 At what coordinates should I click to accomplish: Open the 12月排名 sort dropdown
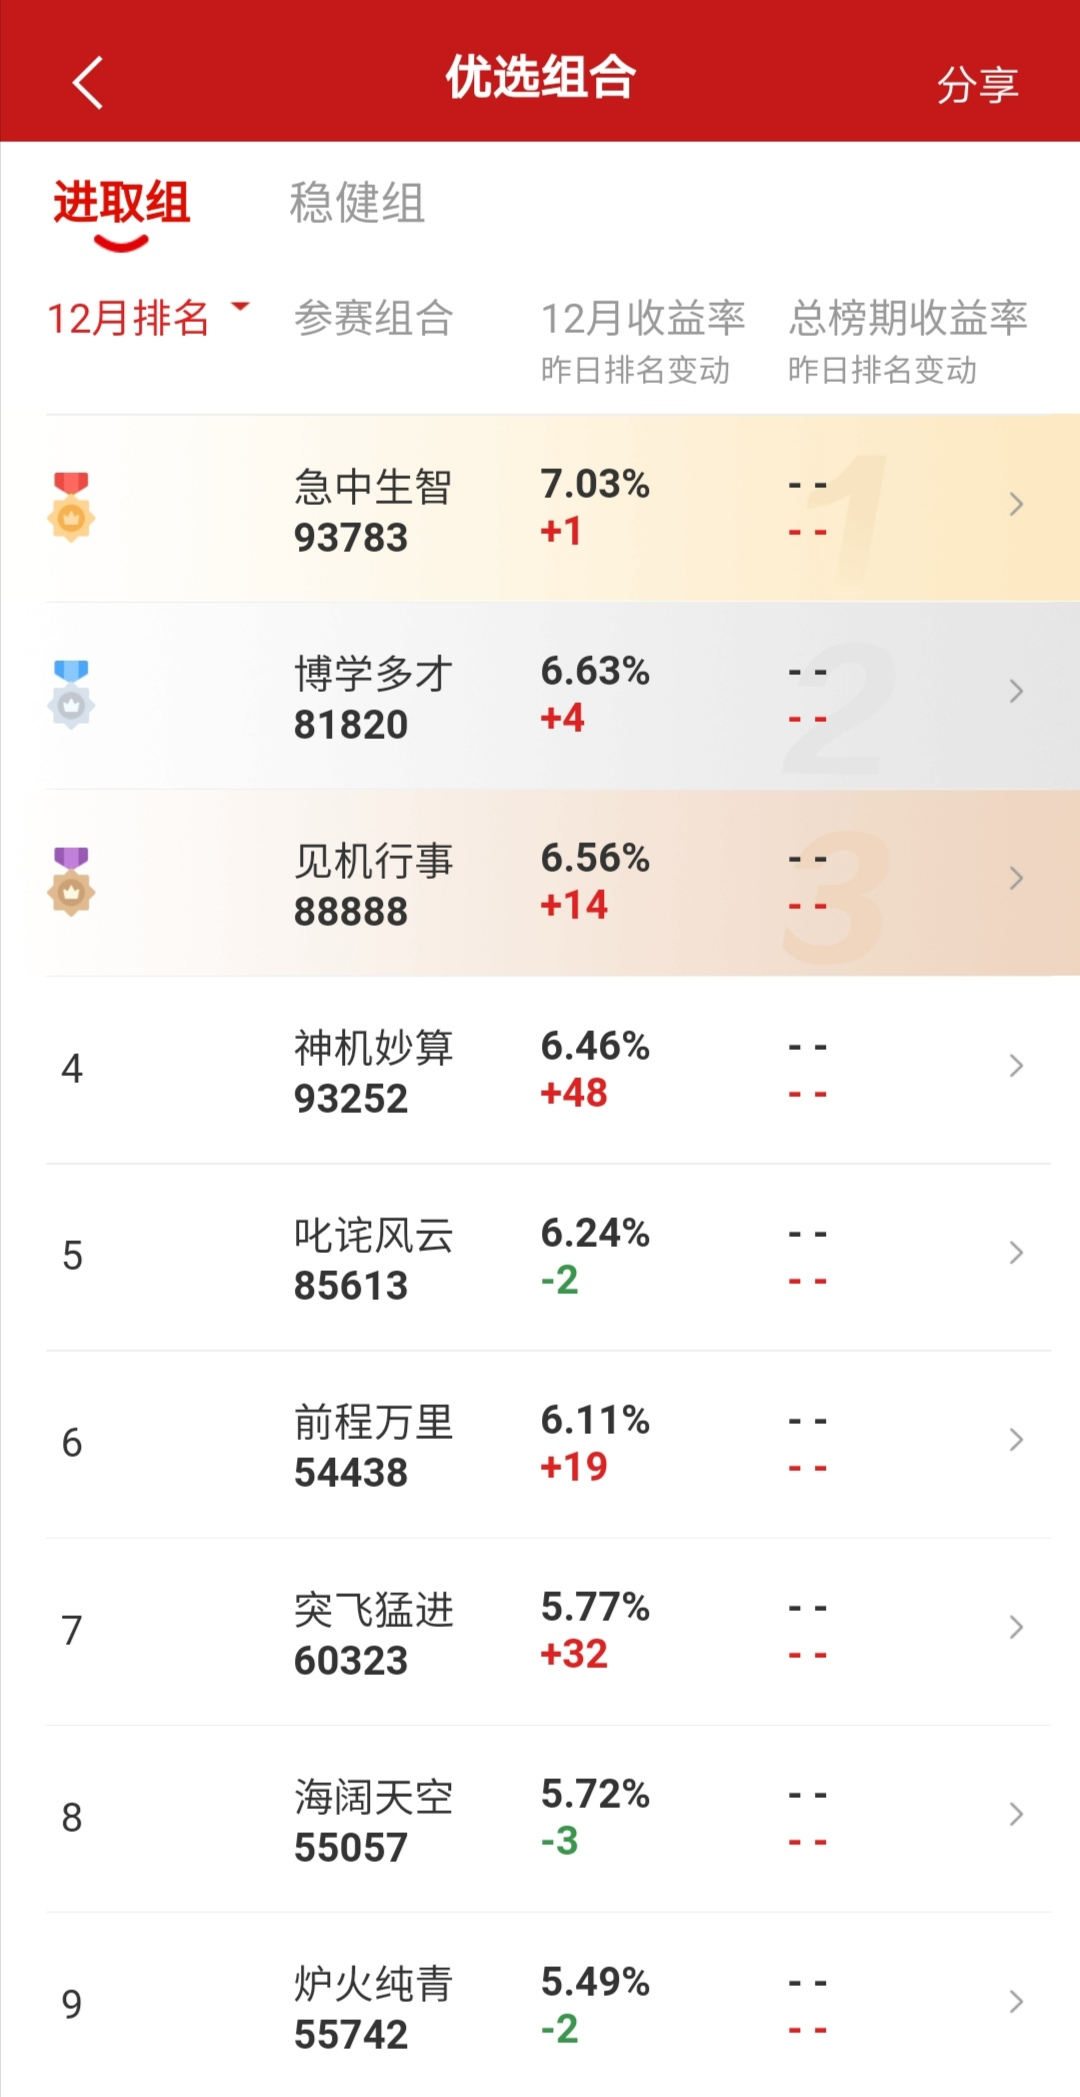click(147, 318)
